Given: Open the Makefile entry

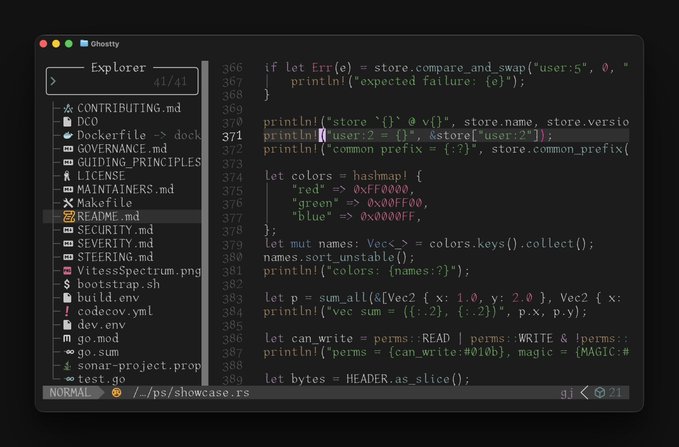Looking at the screenshot, I should (x=105, y=203).
